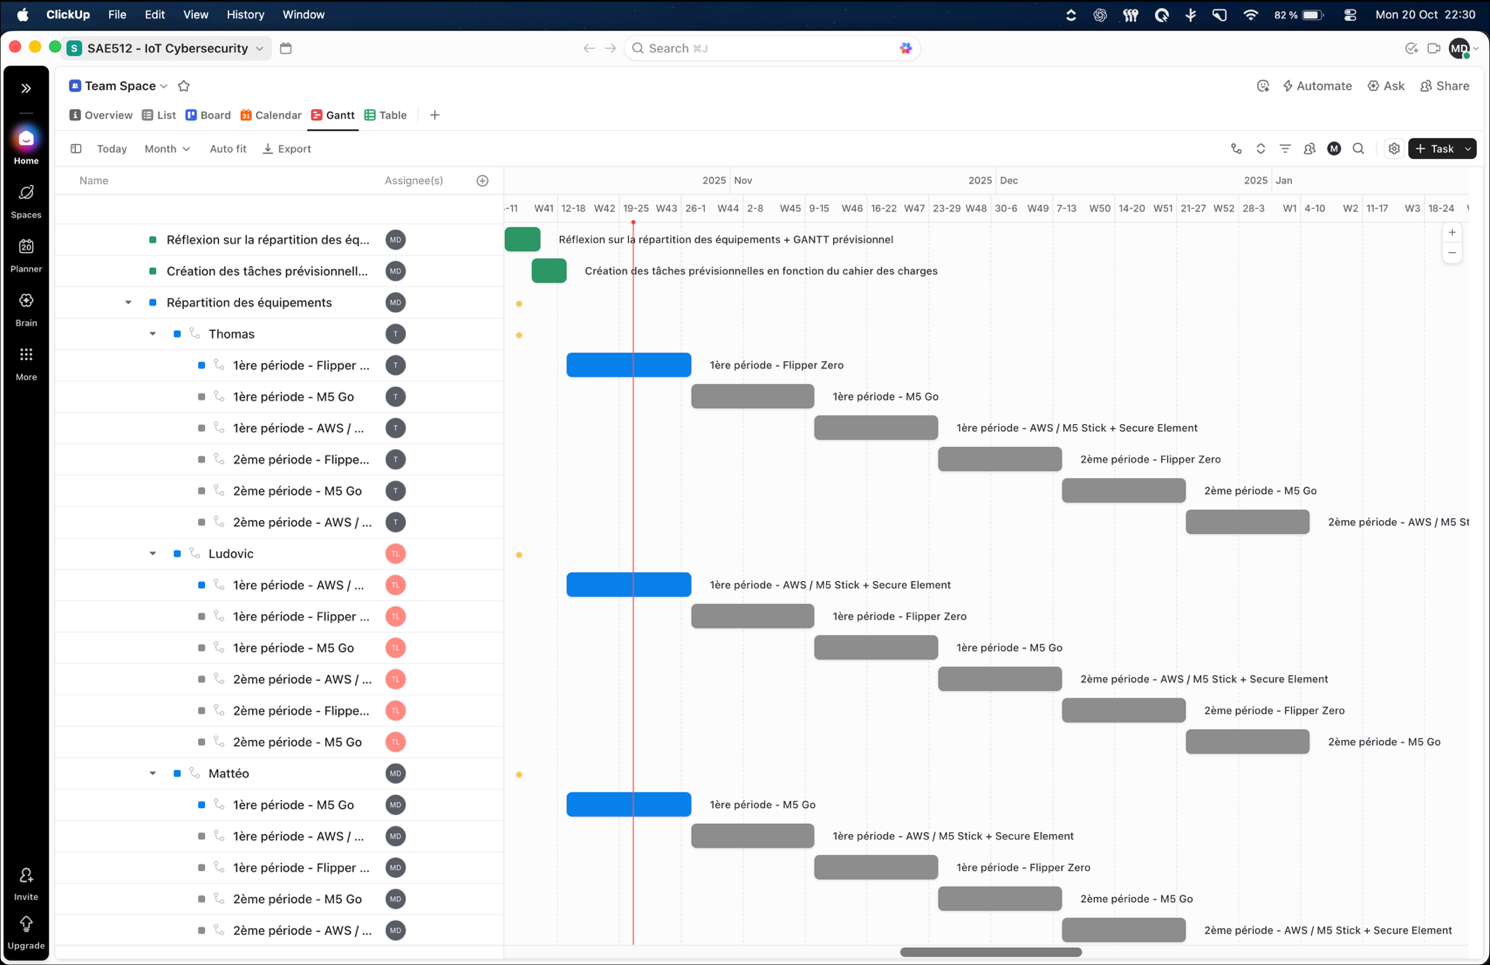Screen dimensions: 1490x965
Task: Toggle the task list panel visibility
Action: point(76,148)
